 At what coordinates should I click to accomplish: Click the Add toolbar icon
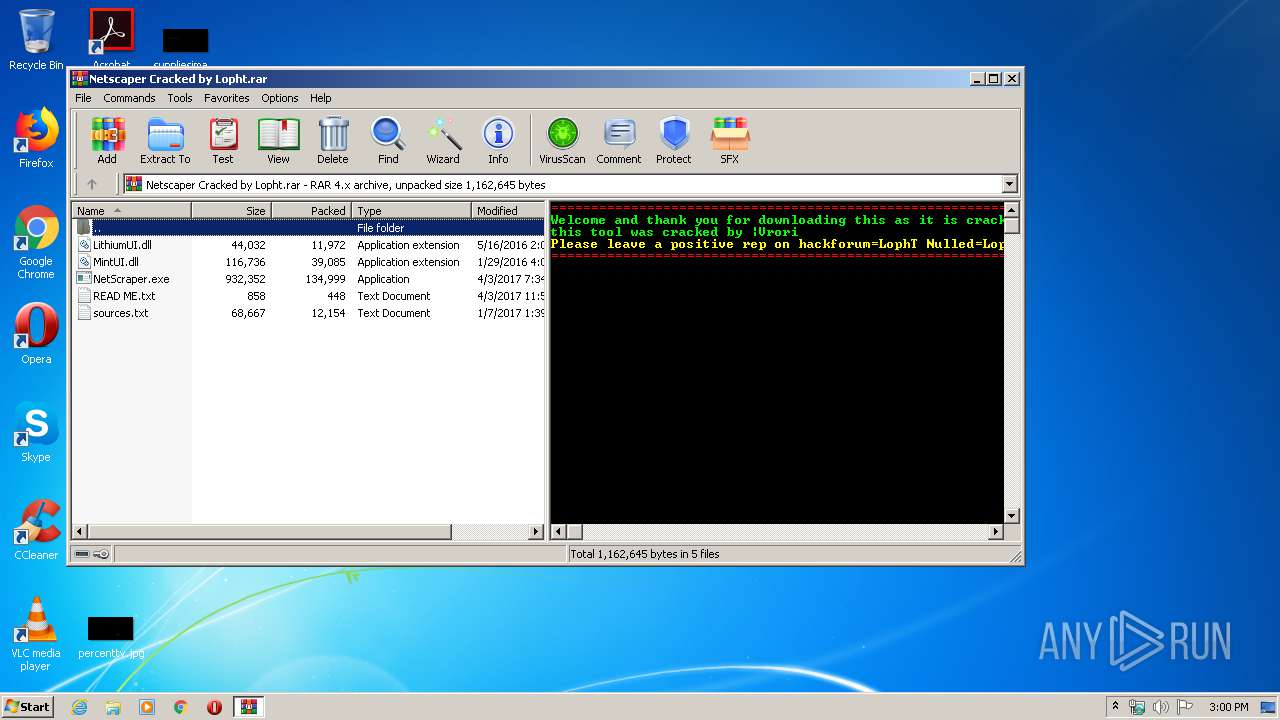pyautogui.click(x=107, y=140)
